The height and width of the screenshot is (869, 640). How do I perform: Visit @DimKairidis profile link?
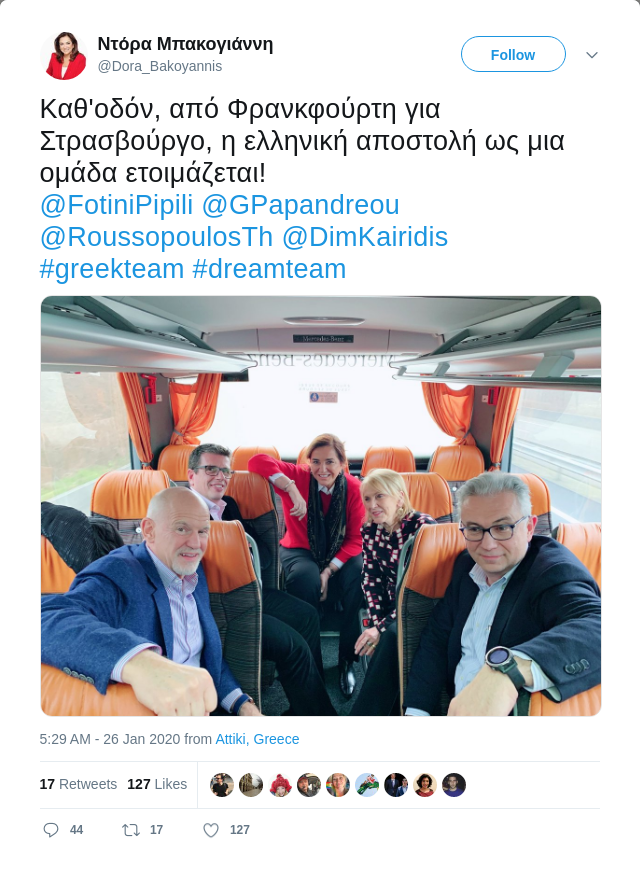click(365, 237)
